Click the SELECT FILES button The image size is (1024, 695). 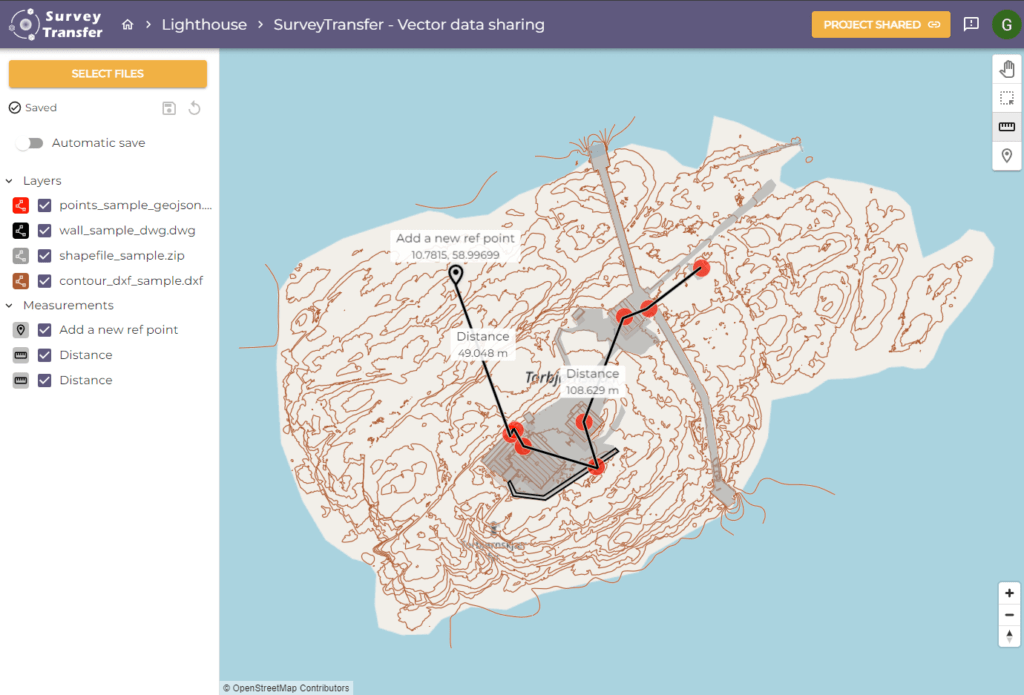pyautogui.click(x=107, y=73)
